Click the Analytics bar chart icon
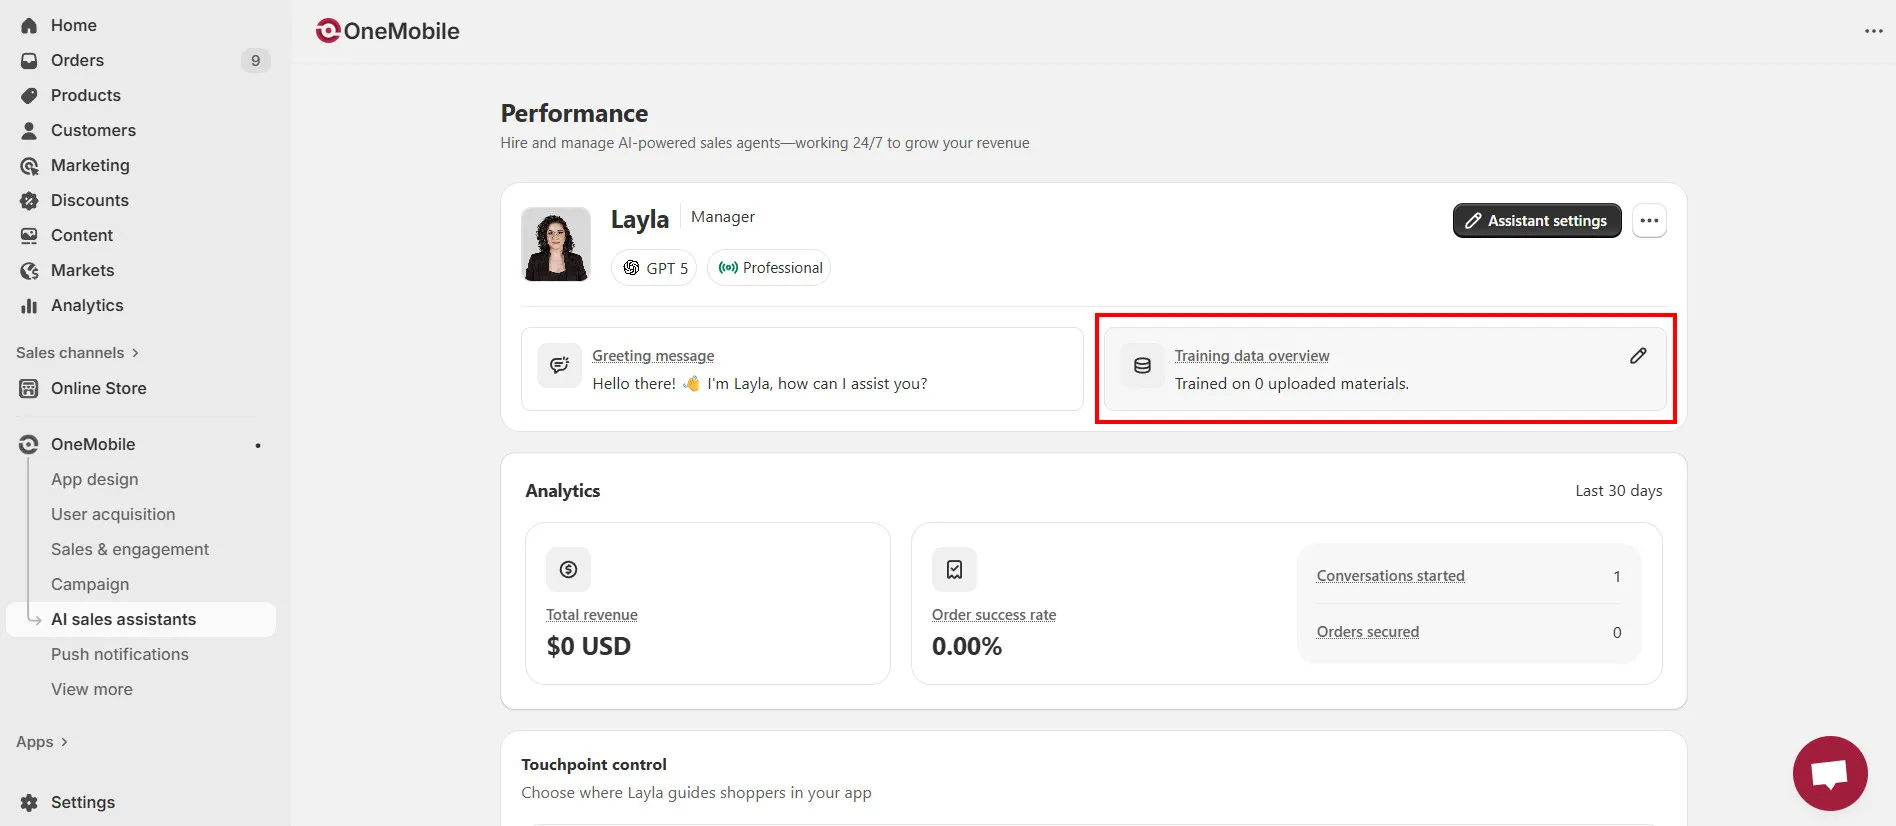The width and height of the screenshot is (1896, 826). point(29,306)
